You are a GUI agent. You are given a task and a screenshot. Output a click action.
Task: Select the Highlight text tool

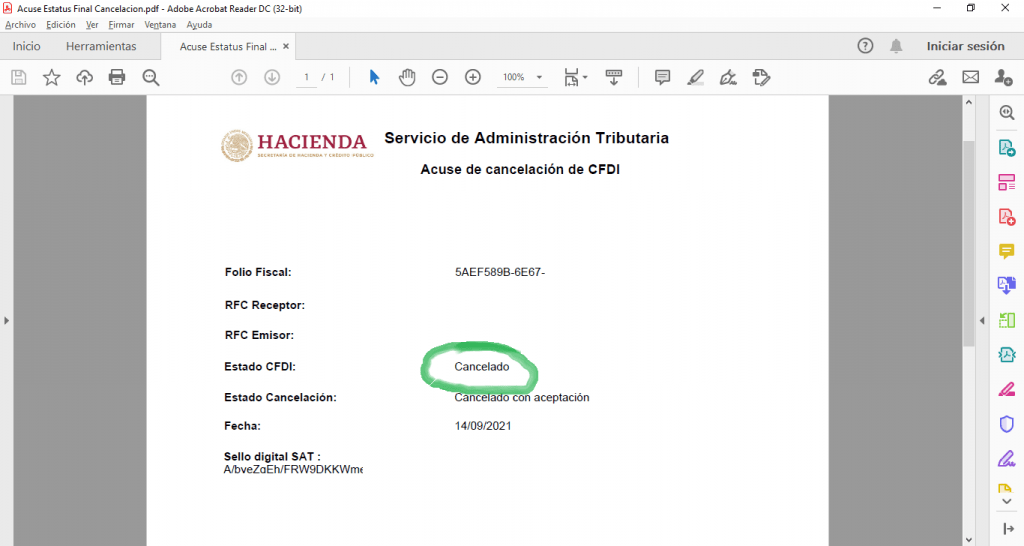696,78
